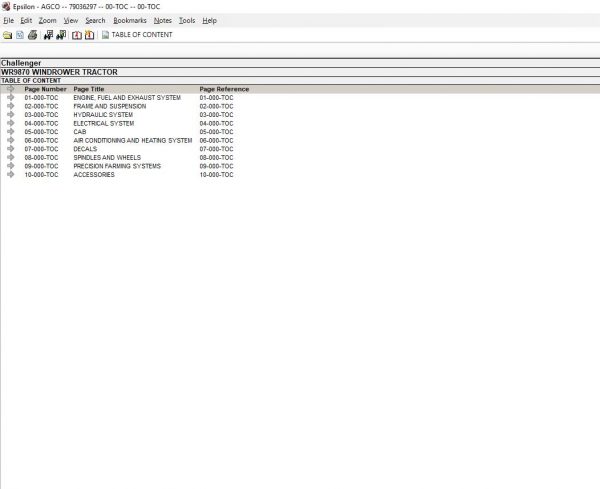Click page number 07-000-TOC in first column
The height and width of the screenshot is (489, 600).
click(x=41, y=149)
